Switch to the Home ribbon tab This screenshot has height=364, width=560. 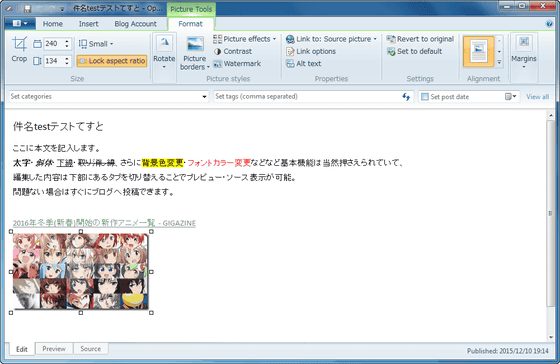click(x=53, y=24)
